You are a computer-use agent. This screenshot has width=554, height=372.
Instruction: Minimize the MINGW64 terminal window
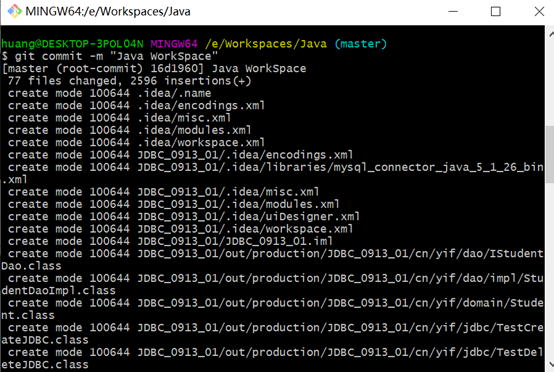453,12
